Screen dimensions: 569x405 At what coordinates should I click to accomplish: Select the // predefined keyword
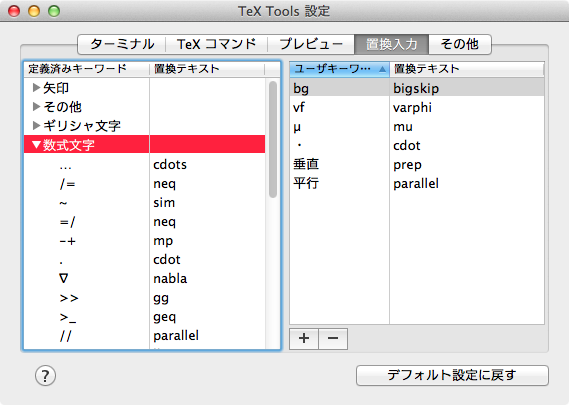pyautogui.click(x=66, y=336)
